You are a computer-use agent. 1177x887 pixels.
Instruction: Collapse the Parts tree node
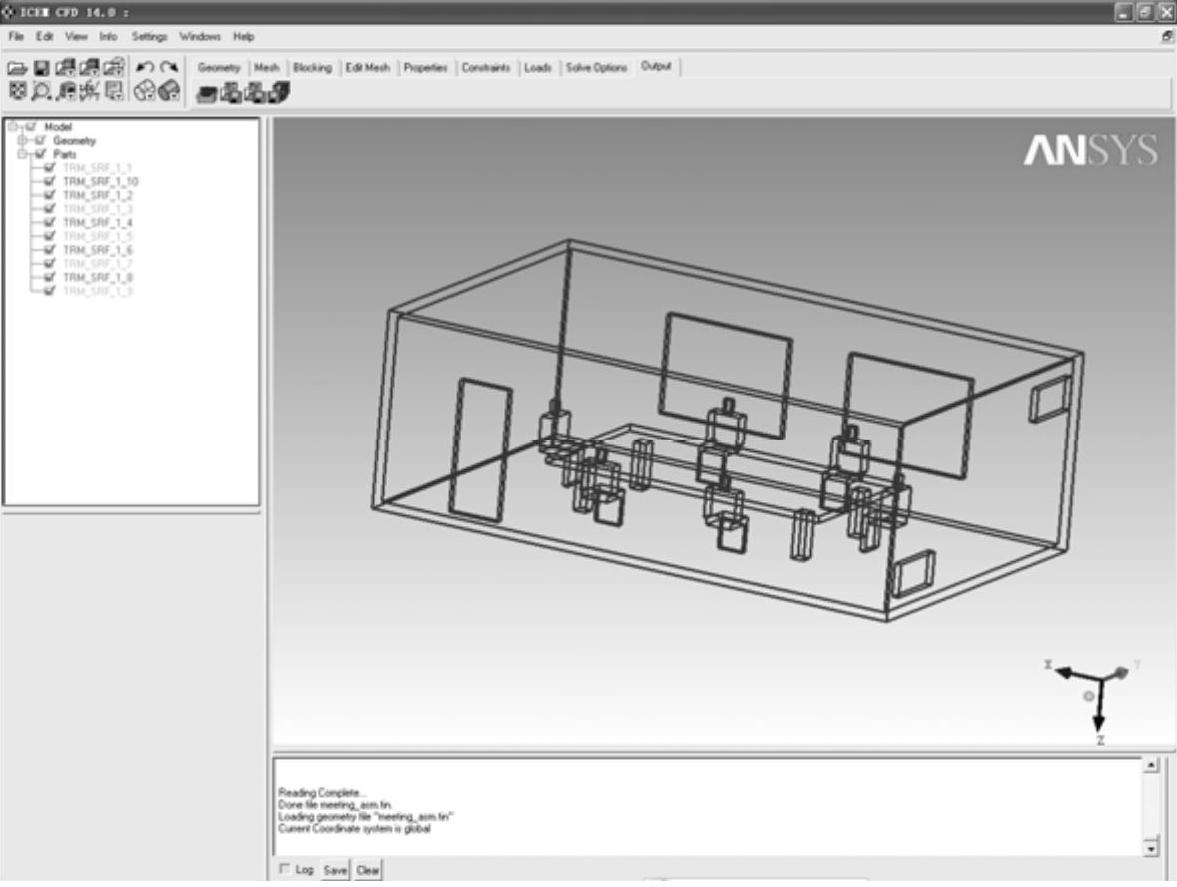[x=22, y=155]
